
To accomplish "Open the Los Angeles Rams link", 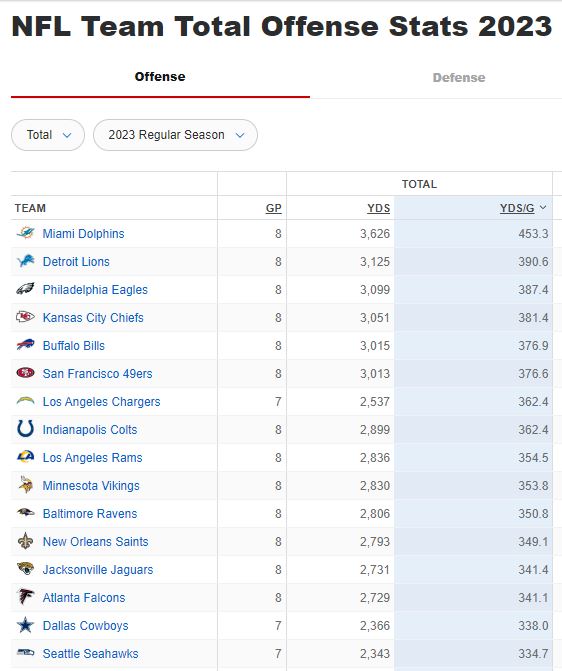I will 92,457.
